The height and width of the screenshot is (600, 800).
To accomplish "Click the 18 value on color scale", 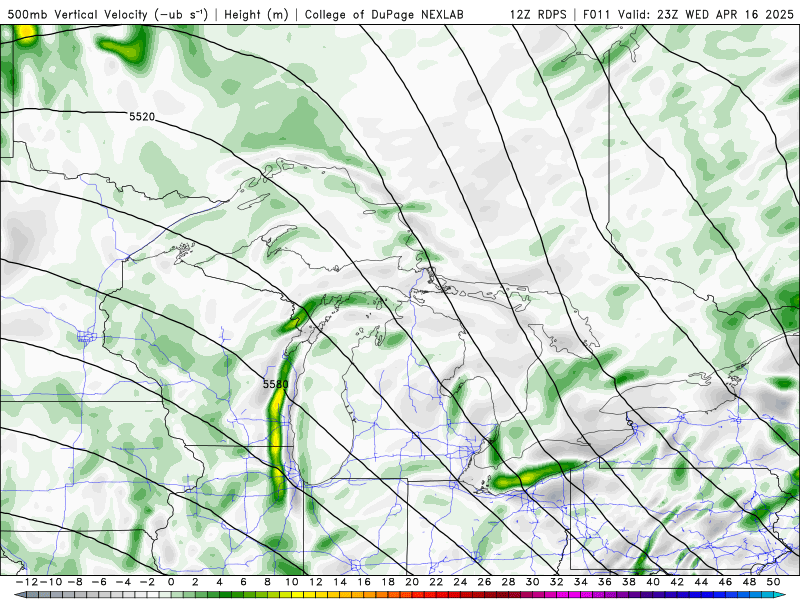I will tap(388, 582).
